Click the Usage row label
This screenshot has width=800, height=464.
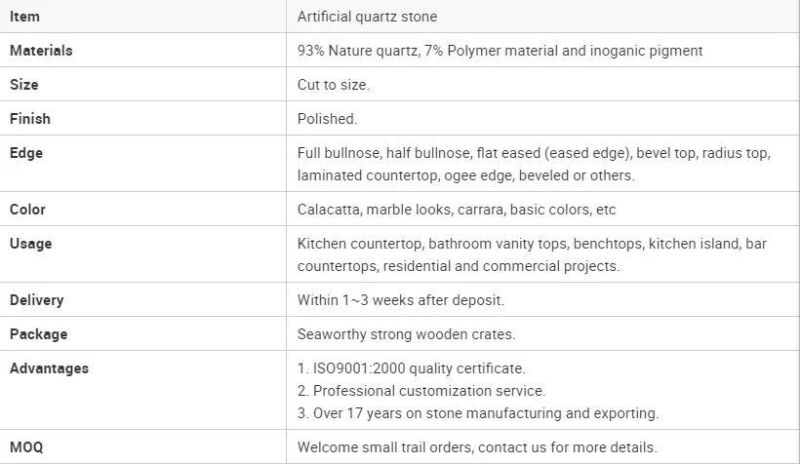(31, 243)
